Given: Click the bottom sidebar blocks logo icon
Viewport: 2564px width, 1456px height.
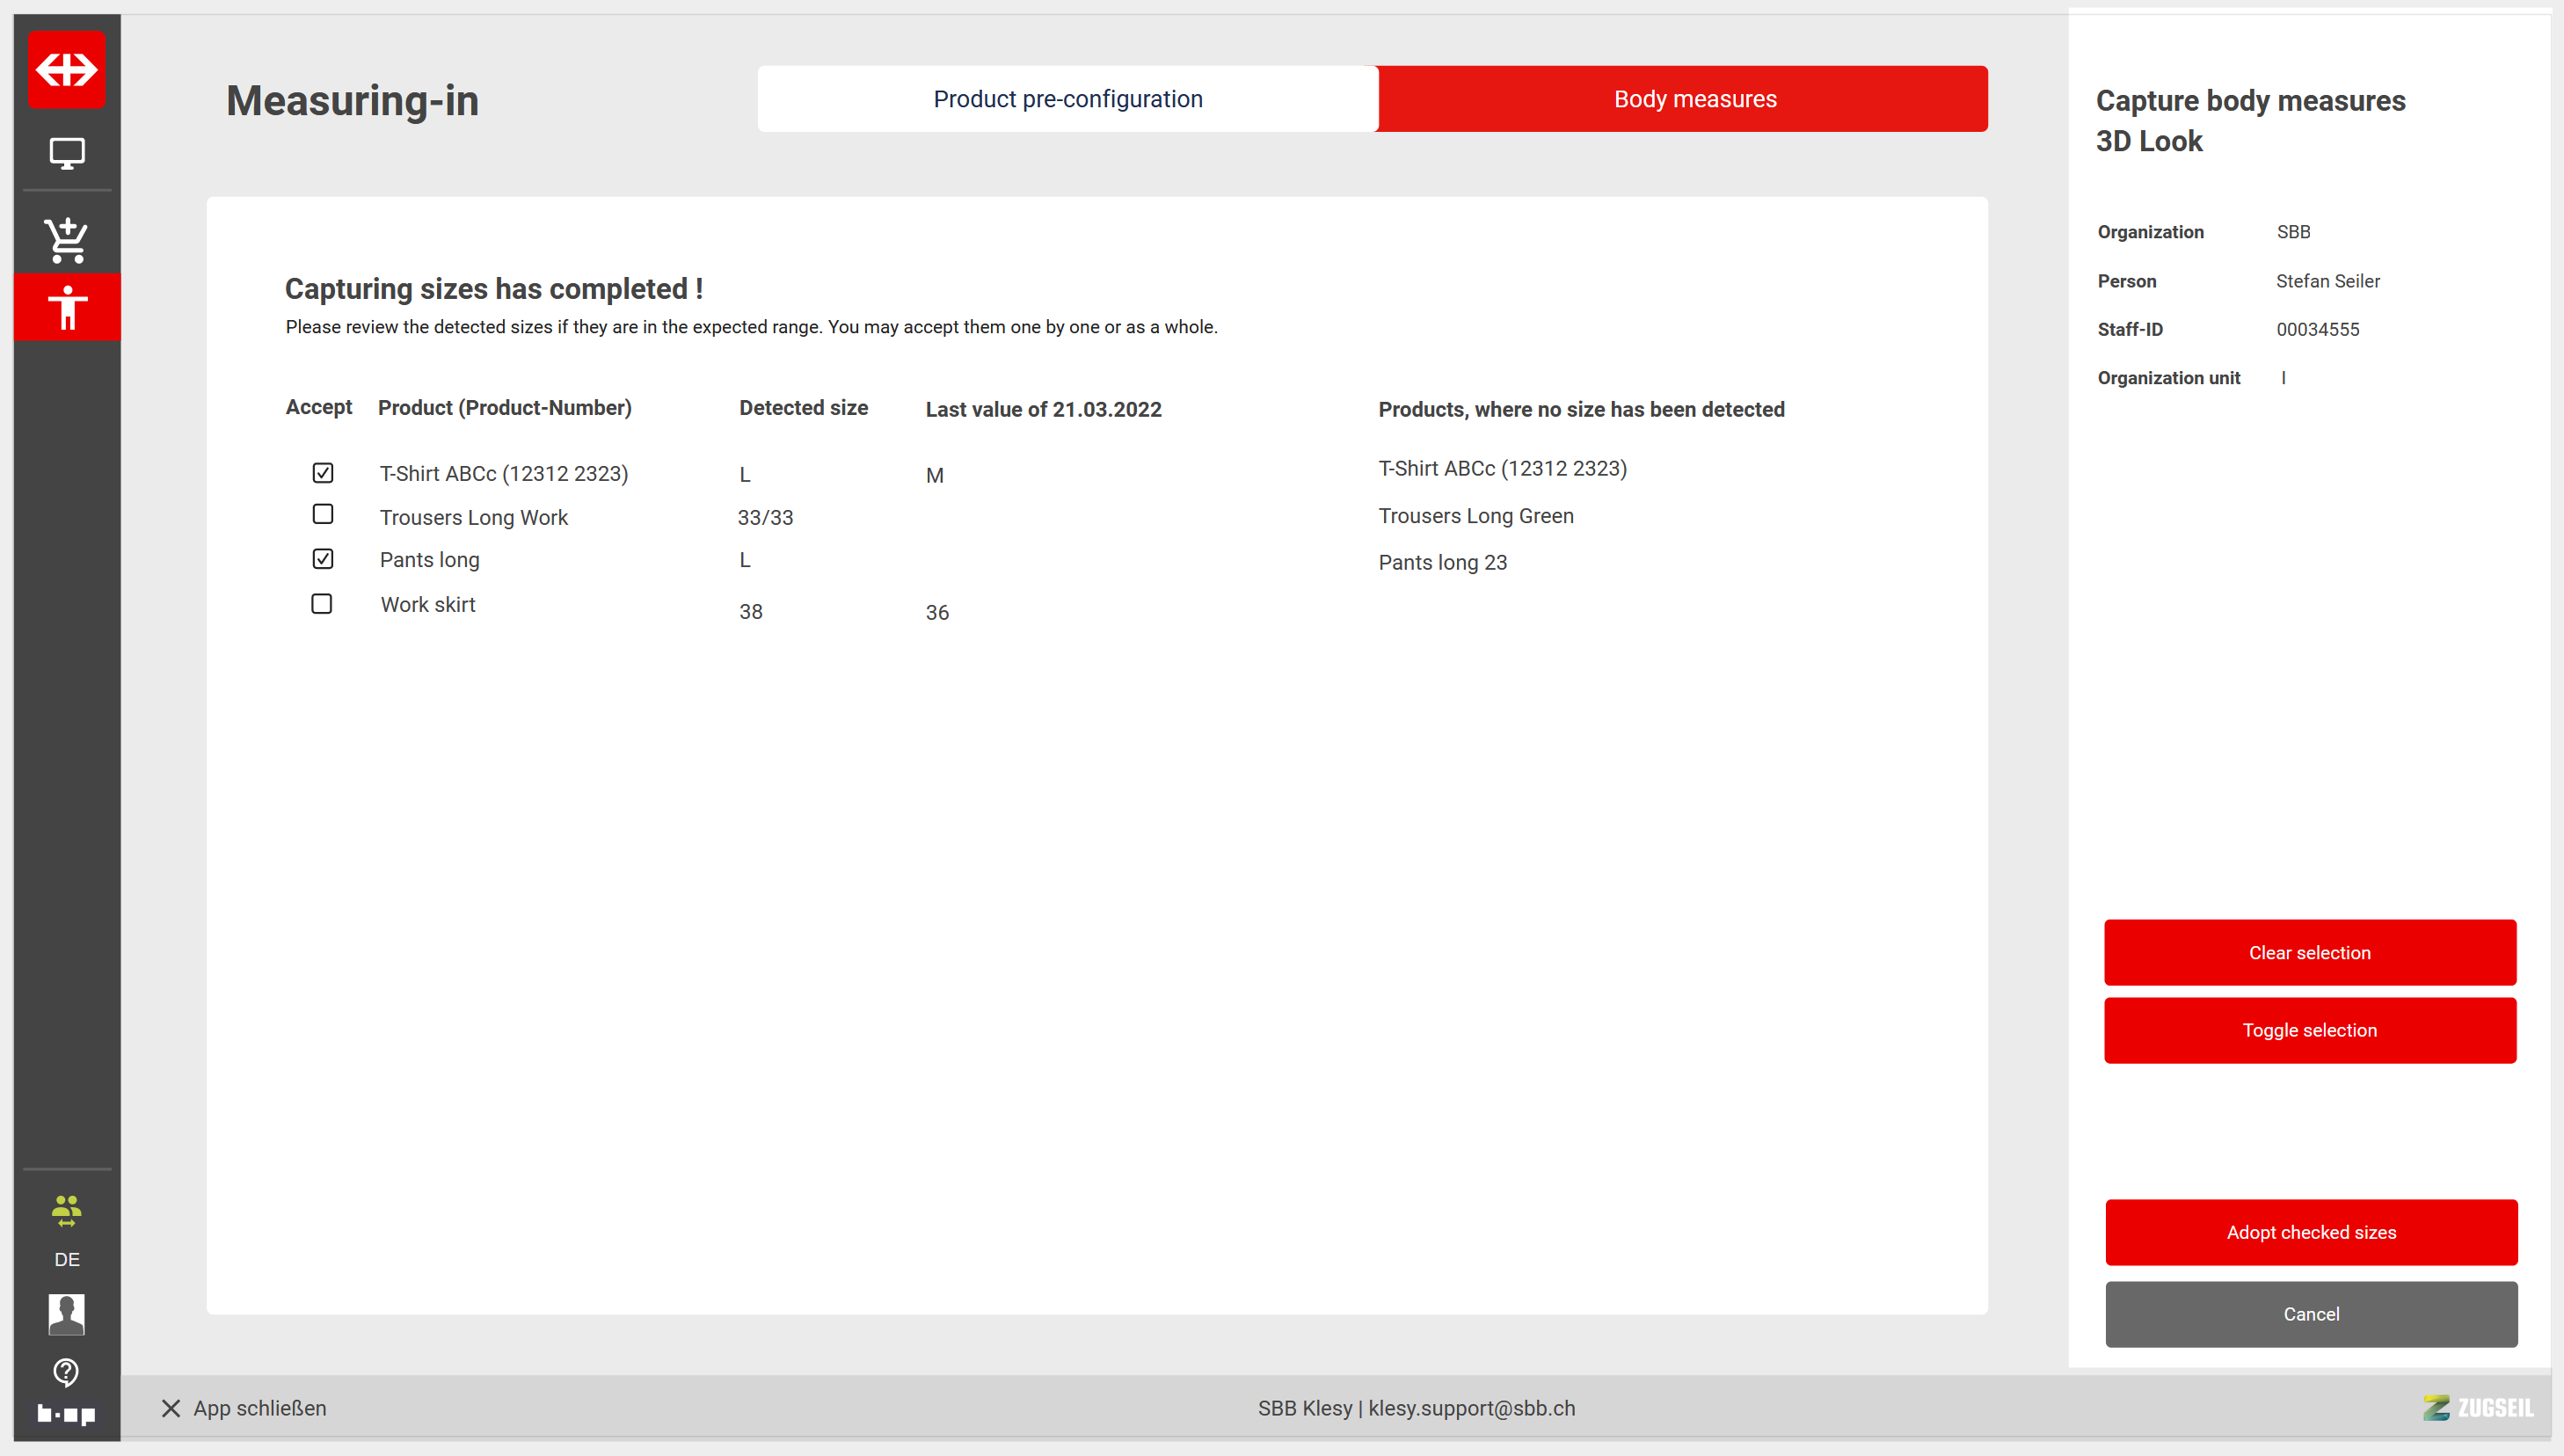Looking at the screenshot, I should coord(66,1414).
